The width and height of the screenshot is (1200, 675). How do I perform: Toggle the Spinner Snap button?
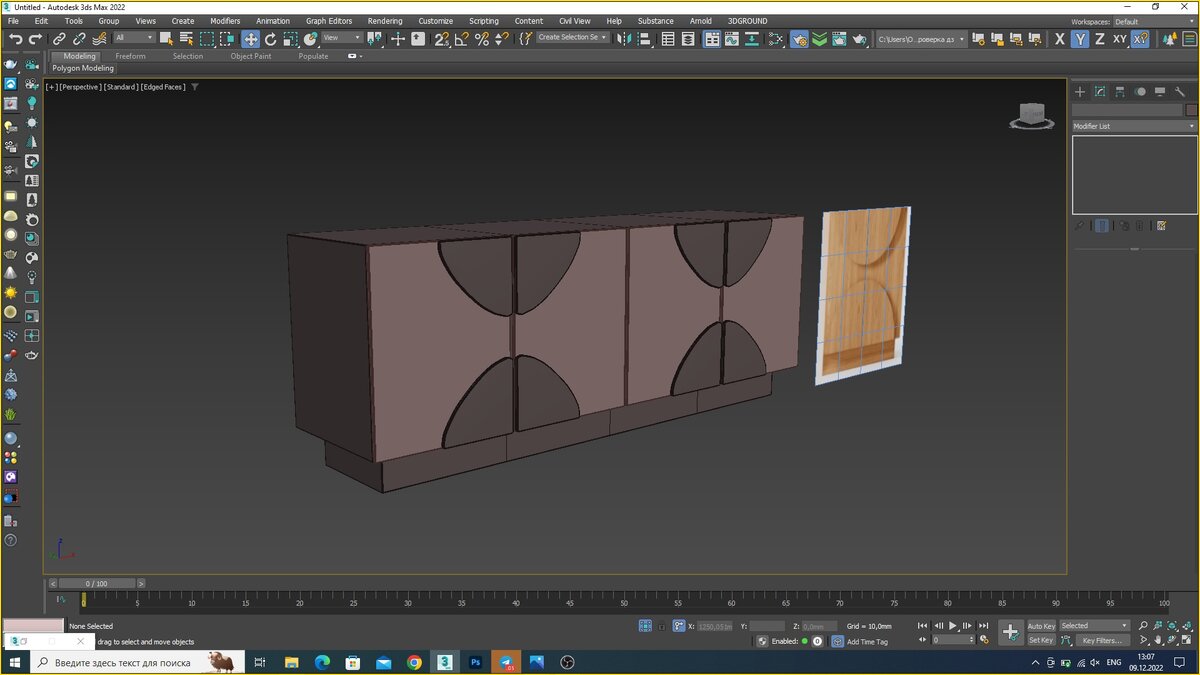pos(501,39)
